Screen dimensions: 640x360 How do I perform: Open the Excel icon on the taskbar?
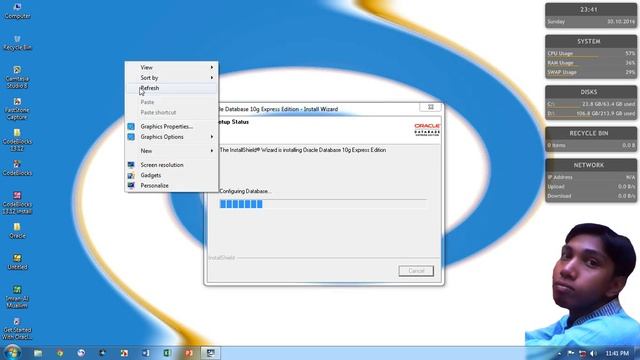167,353
